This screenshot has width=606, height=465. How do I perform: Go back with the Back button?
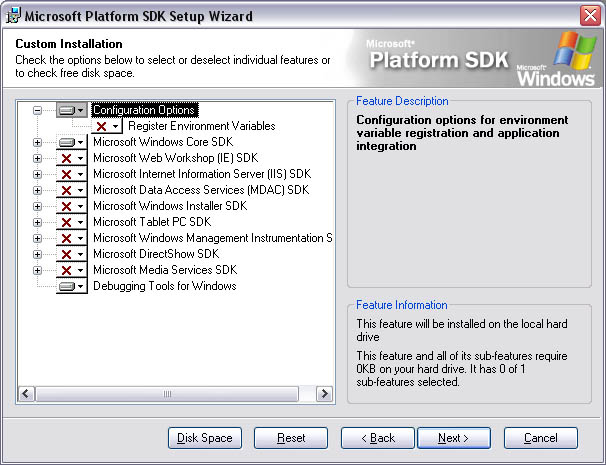pyautogui.click(x=378, y=438)
